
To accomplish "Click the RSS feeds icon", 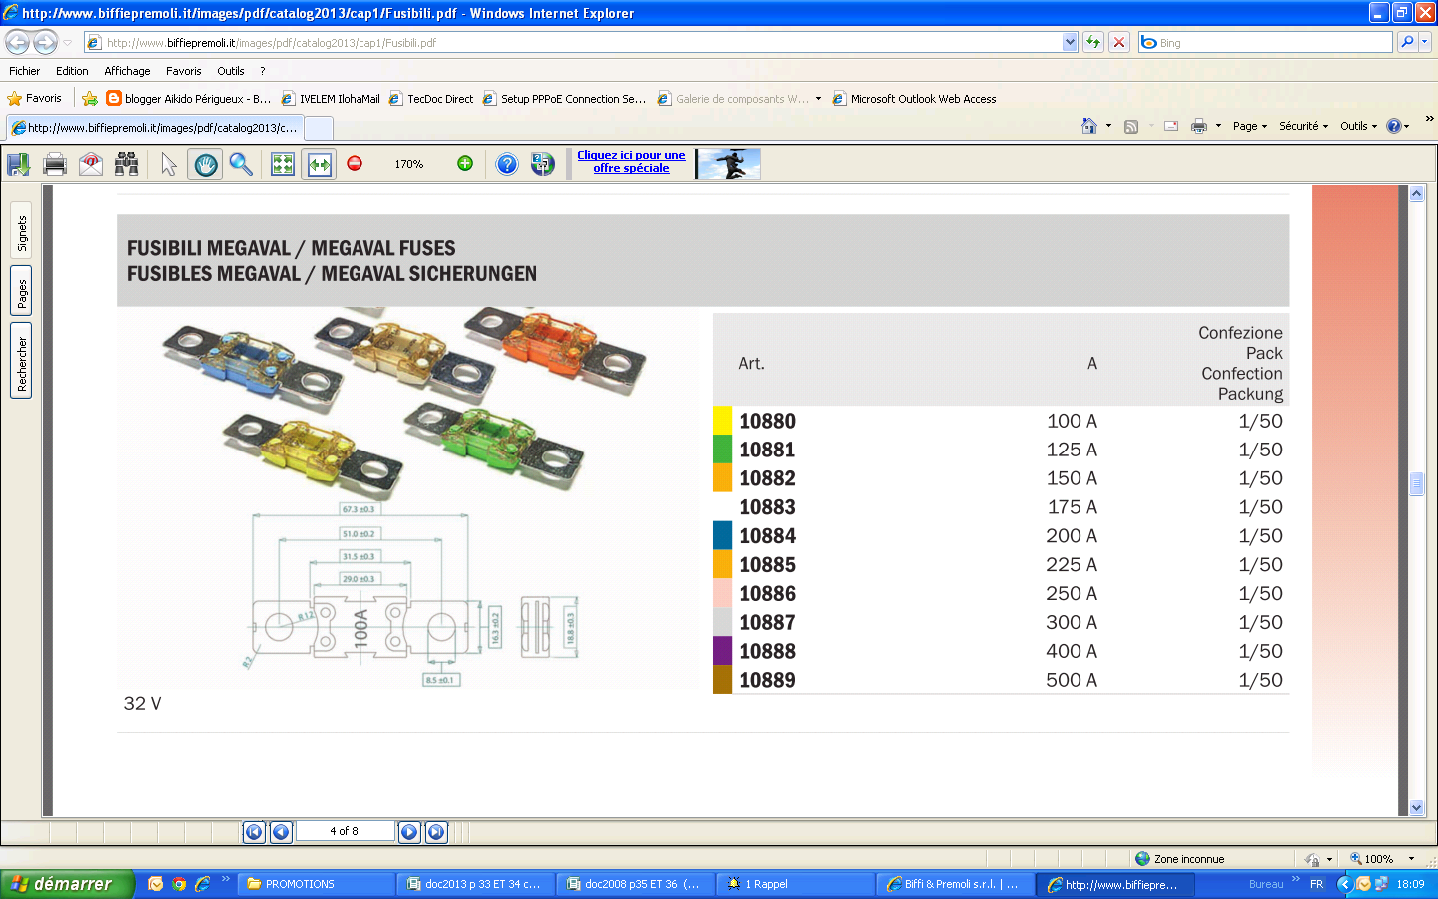I will [1131, 126].
